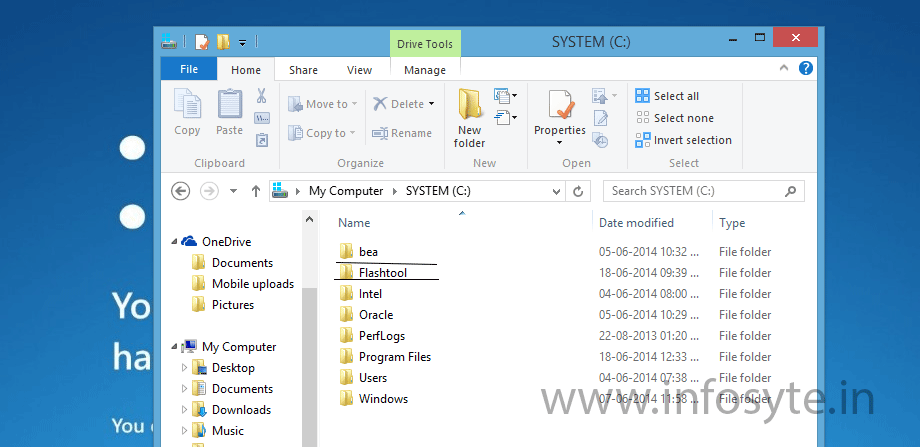The width and height of the screenshot is (920, 447).
Task: Select the Windows folder
Action: click(x=374, y=399)
